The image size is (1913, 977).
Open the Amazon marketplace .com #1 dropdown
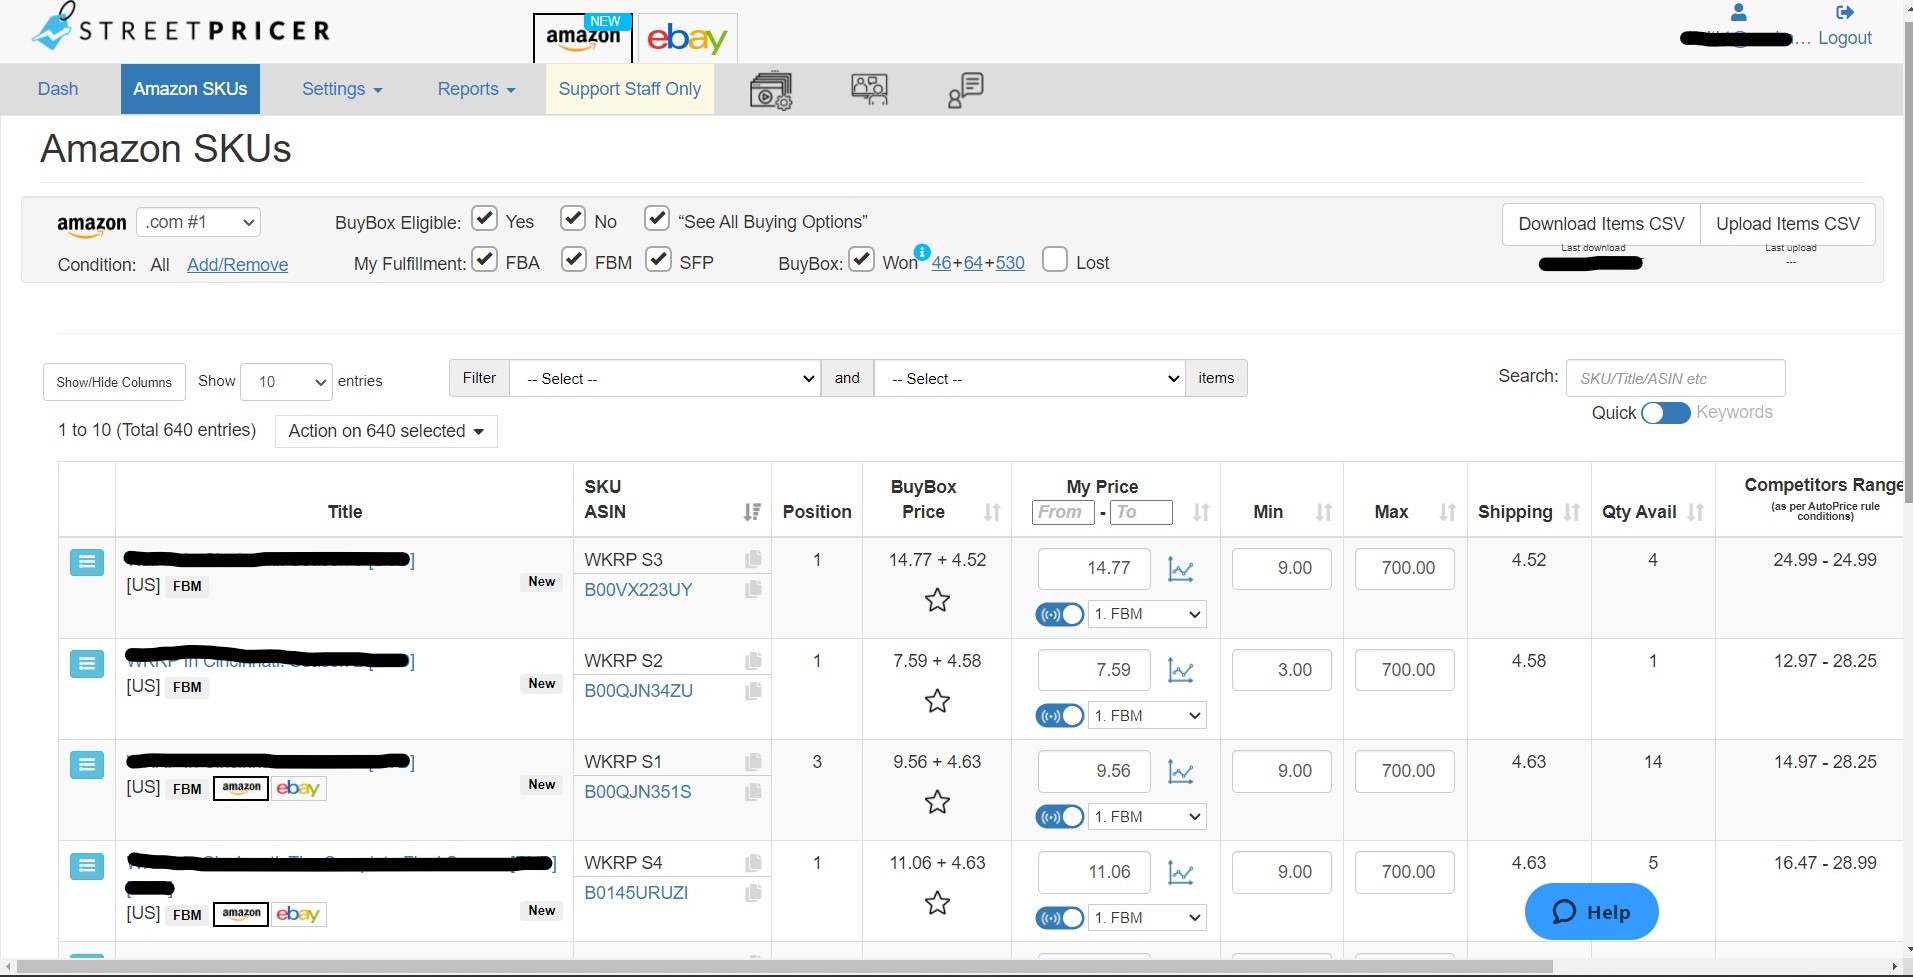pyautogui.click(x=198, y=222)
